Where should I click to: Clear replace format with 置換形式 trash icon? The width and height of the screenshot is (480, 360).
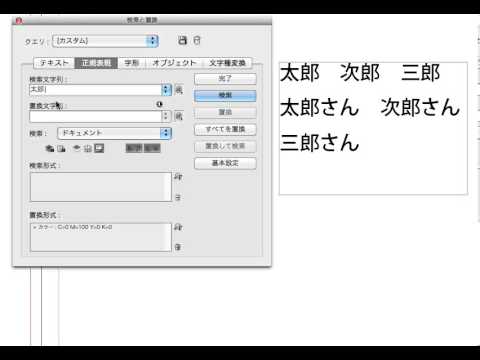point(178,247)
